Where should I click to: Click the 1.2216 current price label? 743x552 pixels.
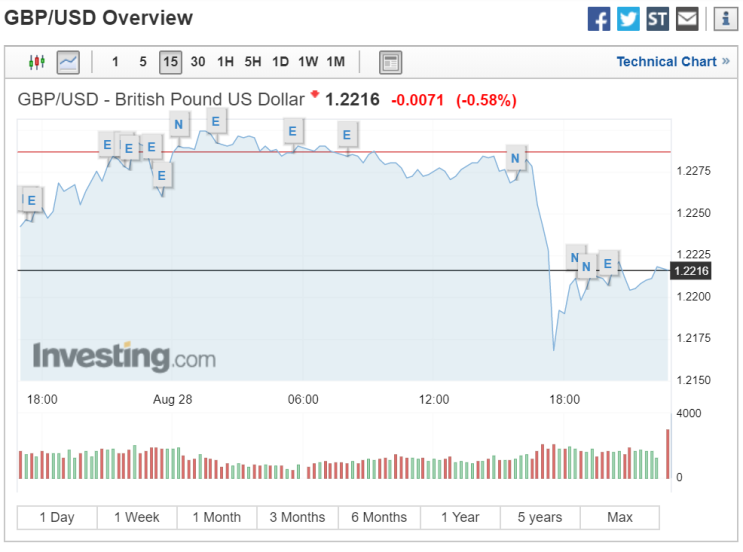(x=691, y=271)
